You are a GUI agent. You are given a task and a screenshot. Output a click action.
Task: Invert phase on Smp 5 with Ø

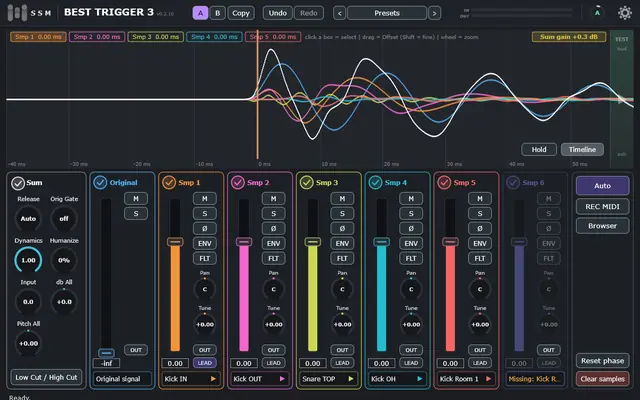480,229
